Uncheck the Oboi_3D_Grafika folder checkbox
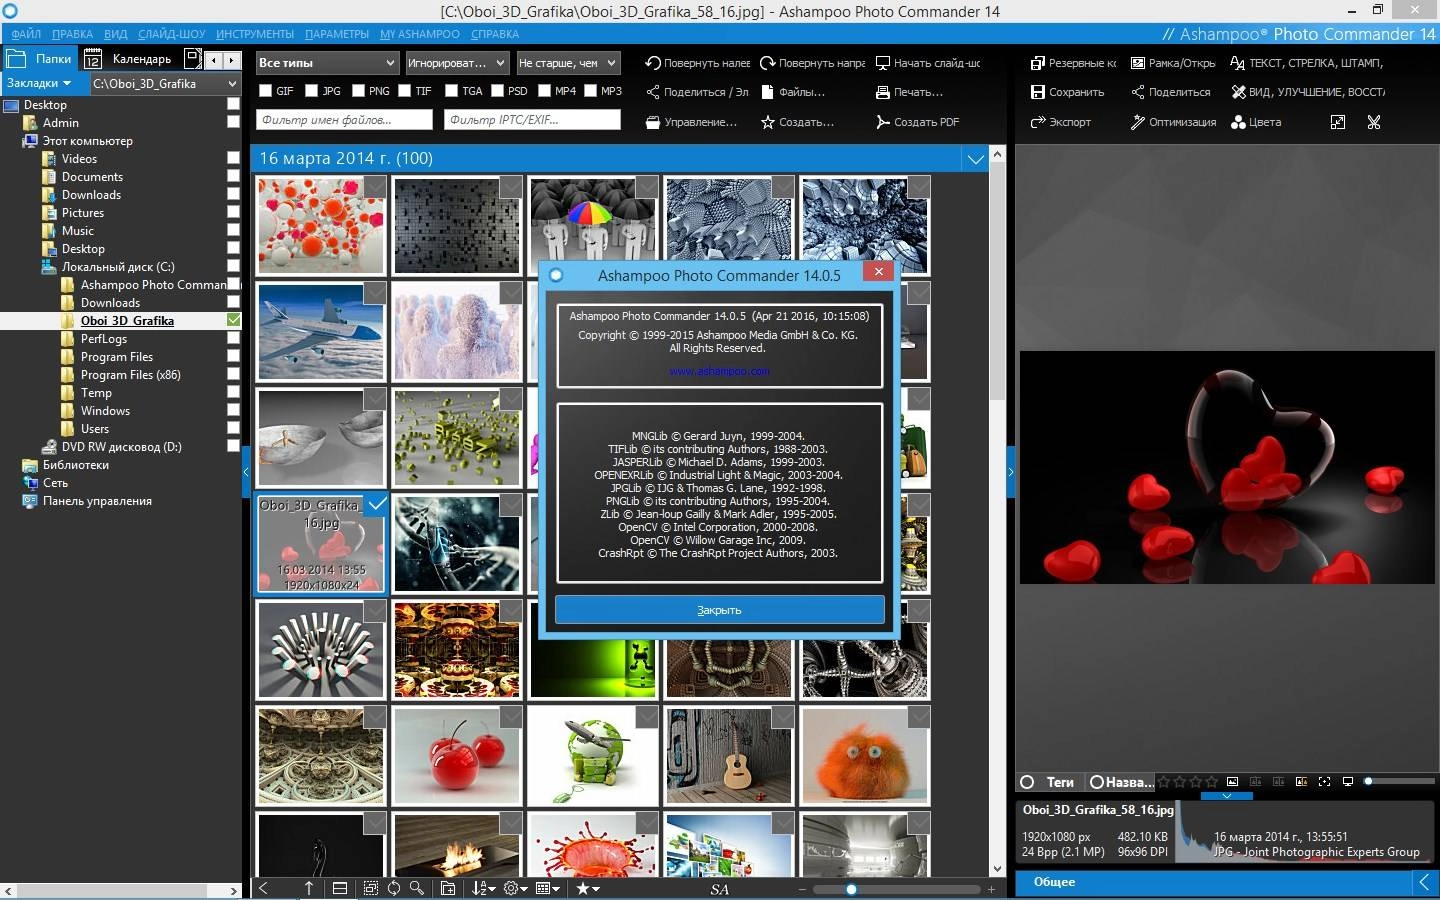Screen dimensions: 1440x900 (x=233, y=320)
